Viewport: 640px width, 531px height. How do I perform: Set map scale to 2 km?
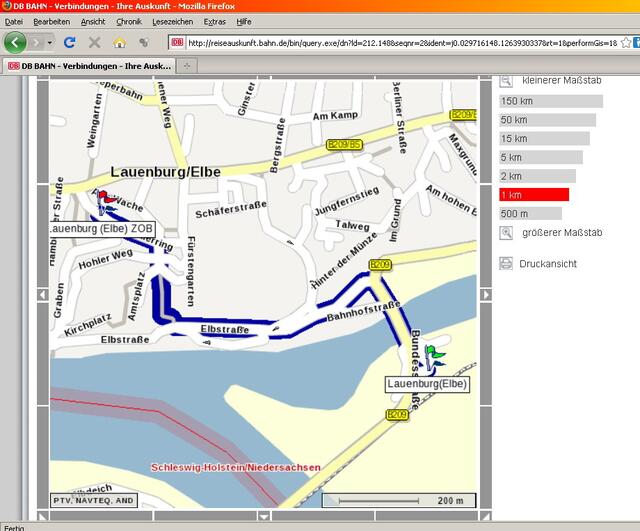point(538,176)
